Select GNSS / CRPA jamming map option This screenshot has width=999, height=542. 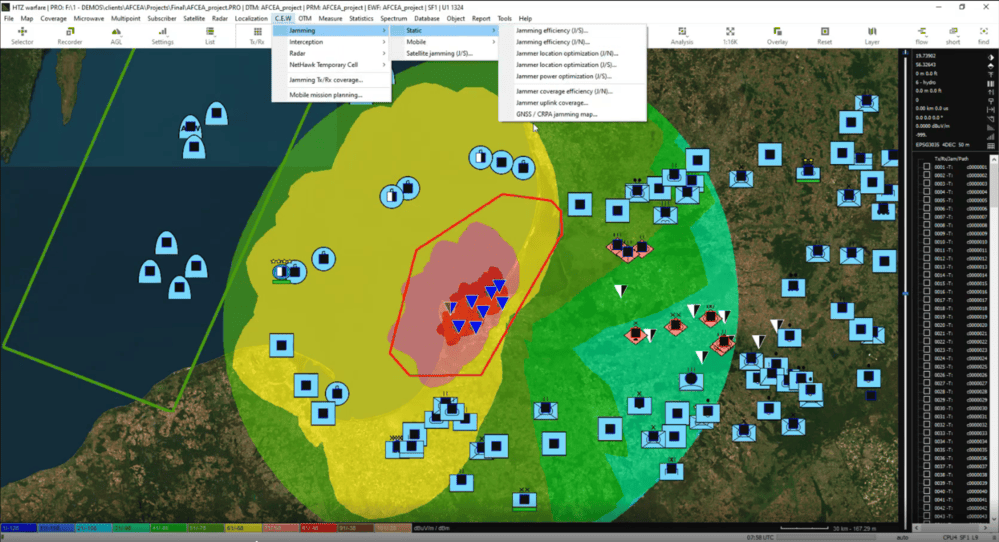(x=556, y=114)
